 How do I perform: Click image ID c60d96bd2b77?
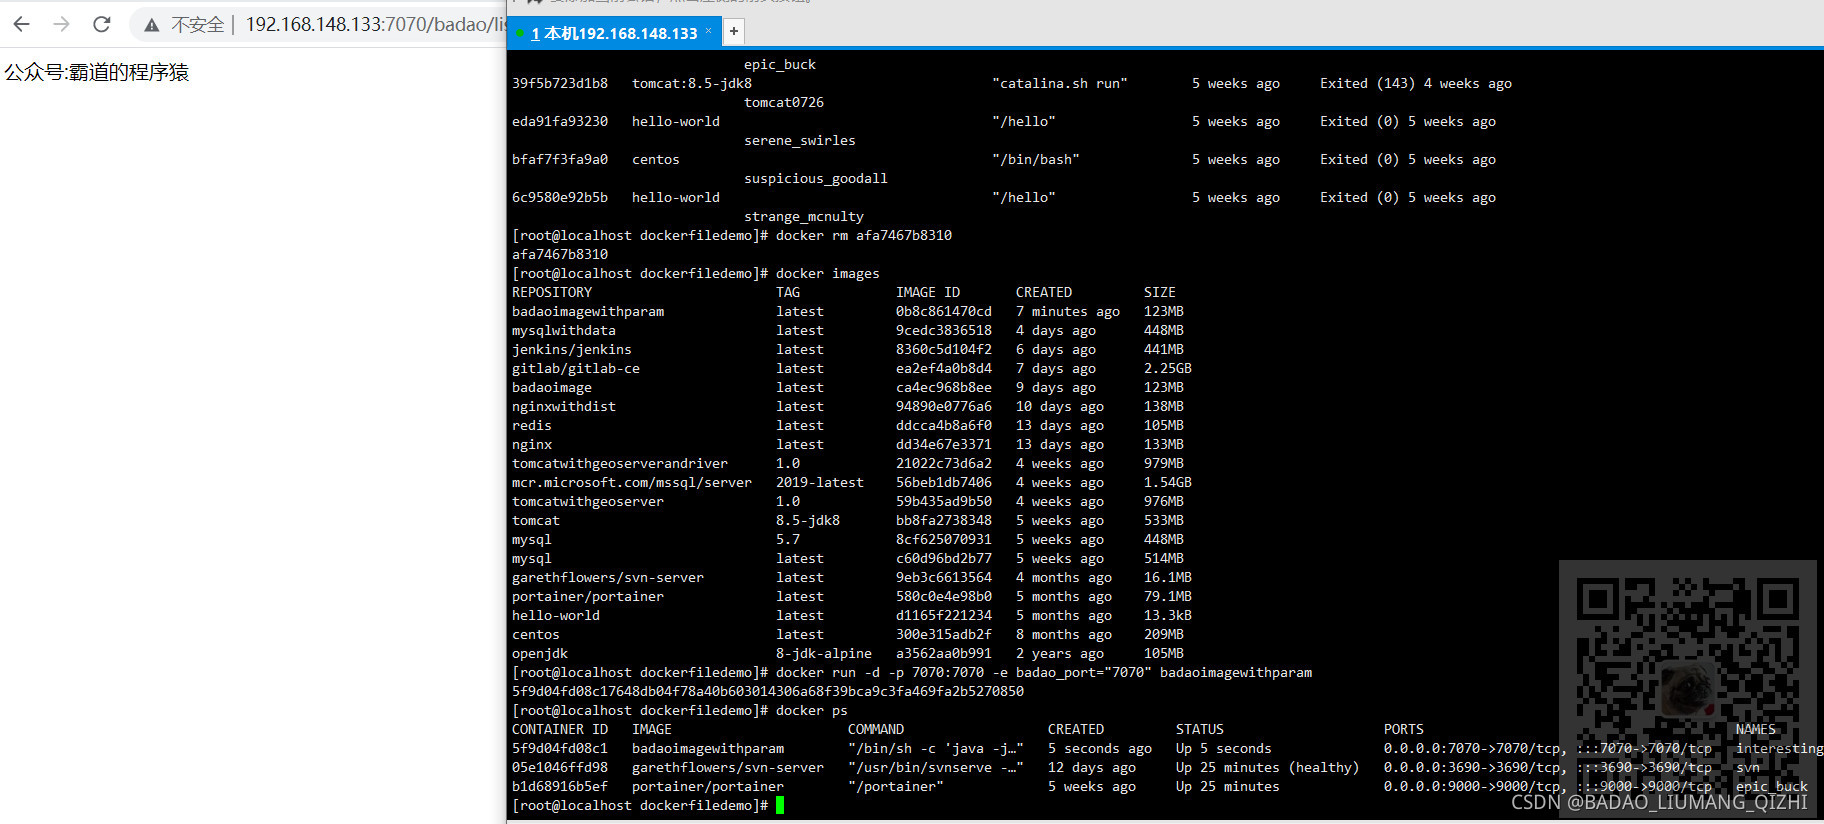click(944, 558)
